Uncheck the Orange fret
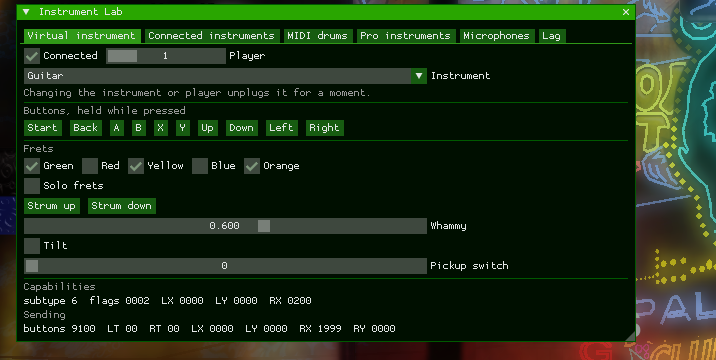This screenshot has height=360, width=716. click(252, 166)
